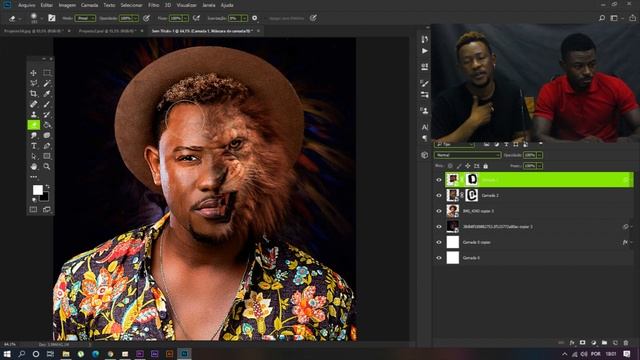
Task: Open the brush preset picker
Action: [35, 18]
